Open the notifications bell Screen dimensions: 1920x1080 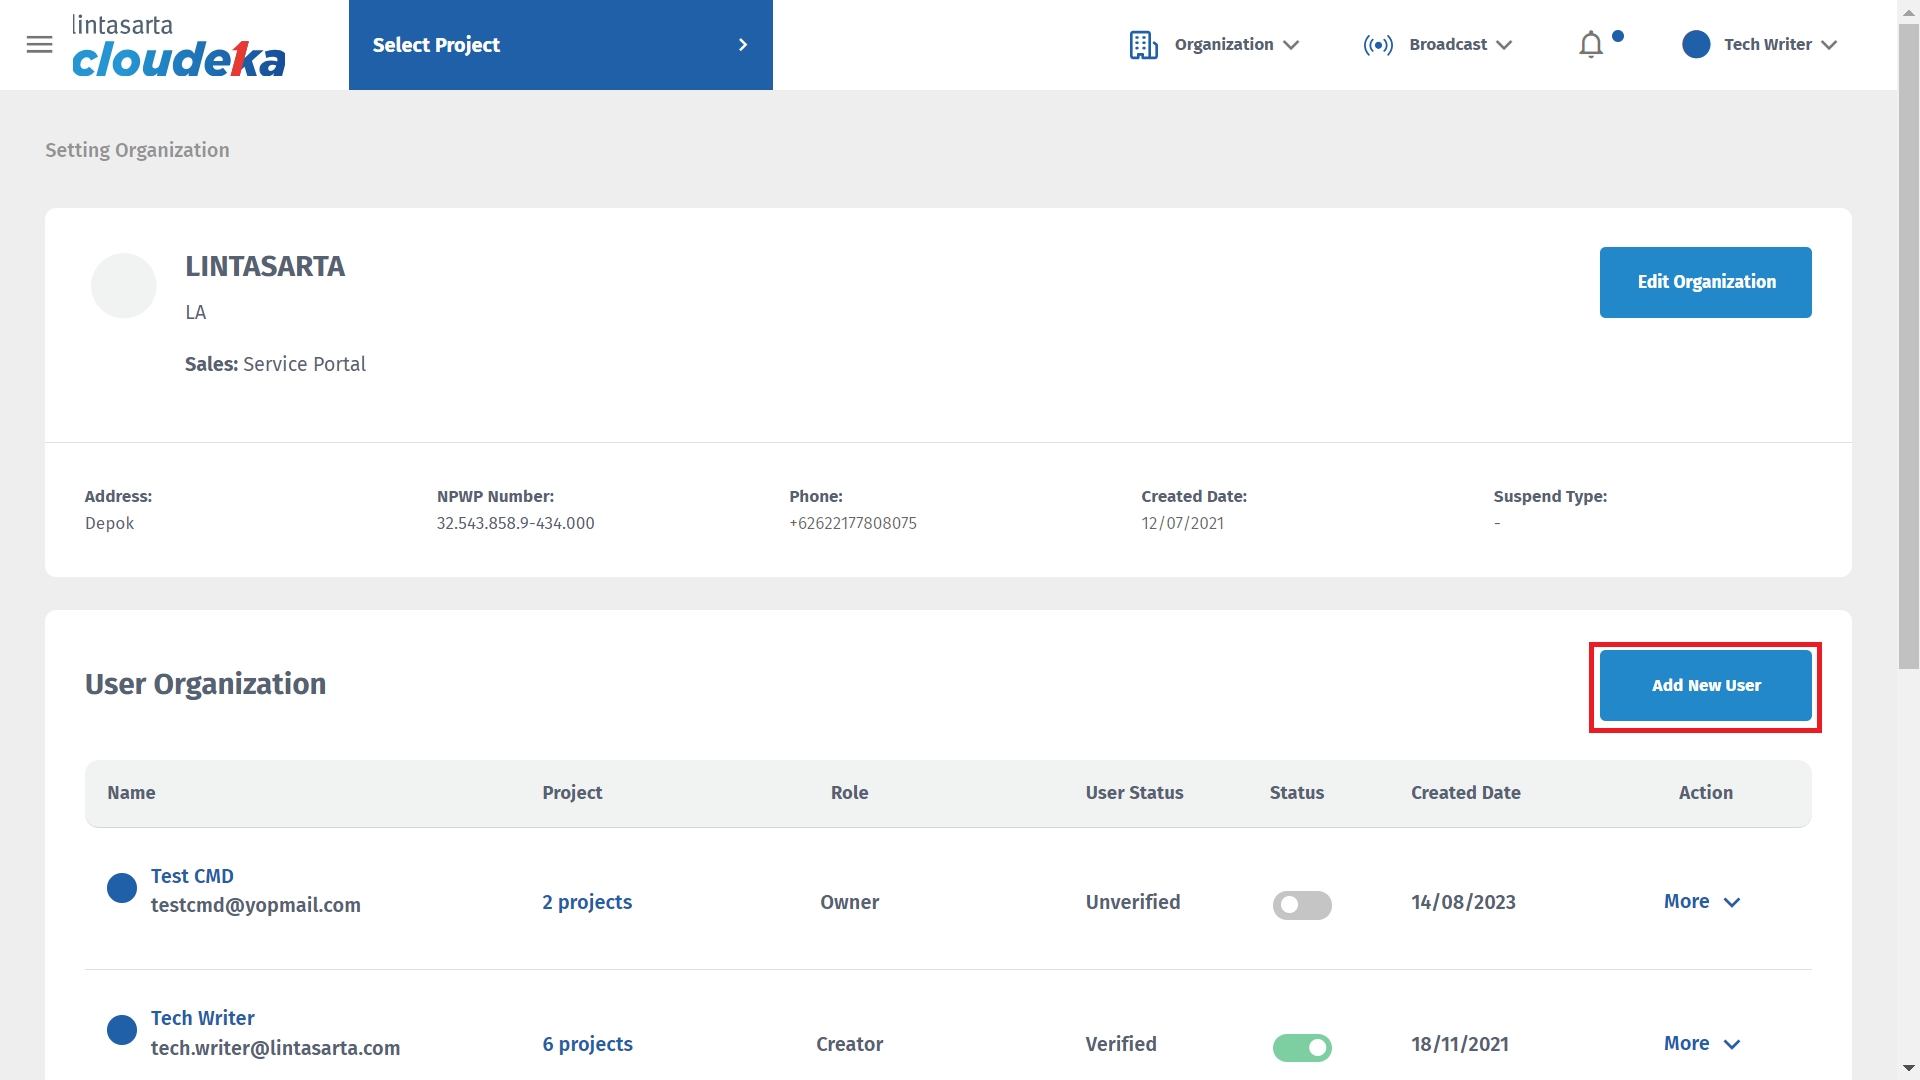pyautogui.click(x=1591, y=45)
